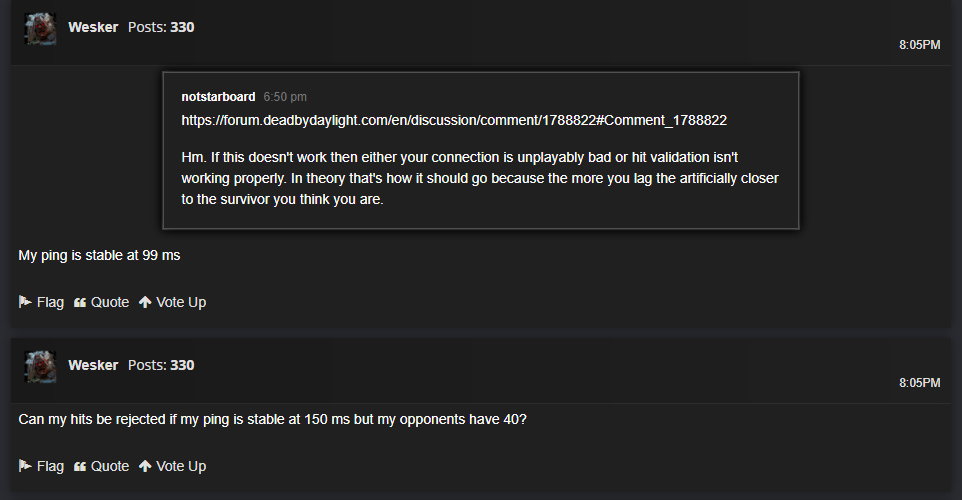Click the 6:50 pm timestamp in quote
This screenshot has width=962, height=500.
(285, 97)
